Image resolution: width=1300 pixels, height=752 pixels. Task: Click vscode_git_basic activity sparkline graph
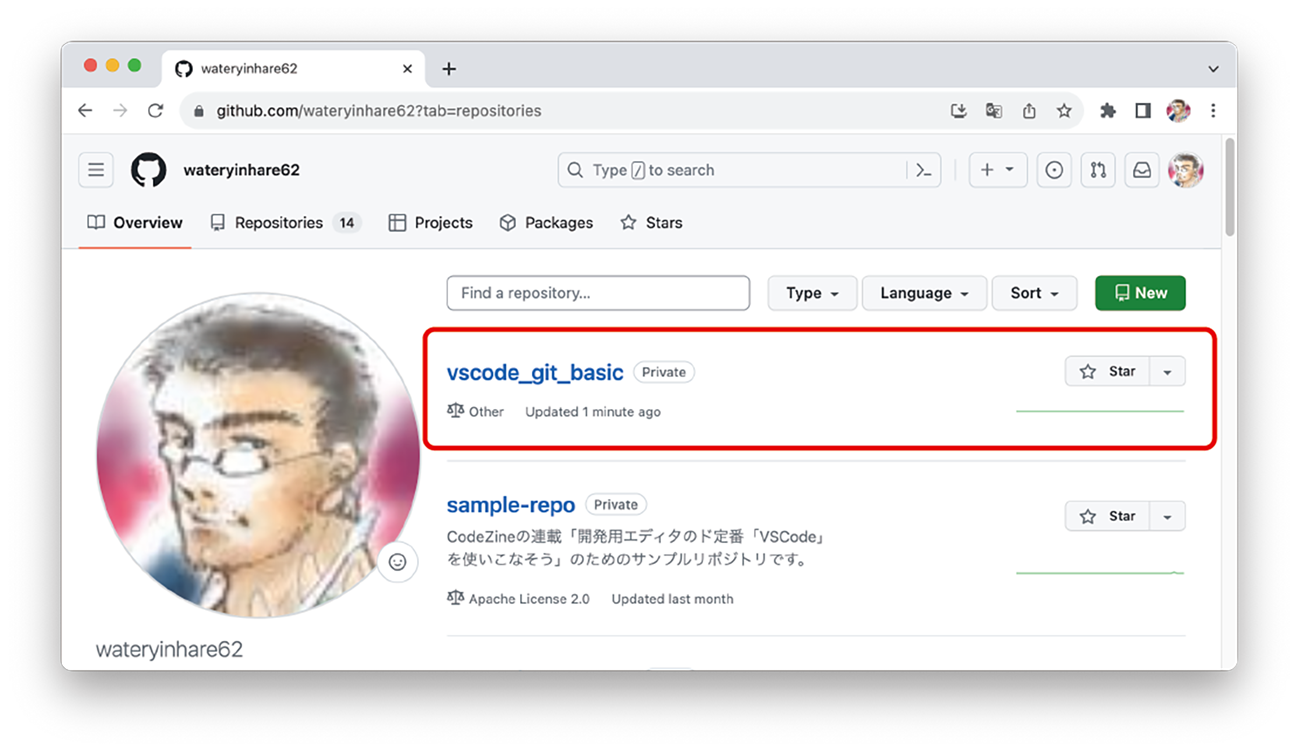coord(1100,411)
